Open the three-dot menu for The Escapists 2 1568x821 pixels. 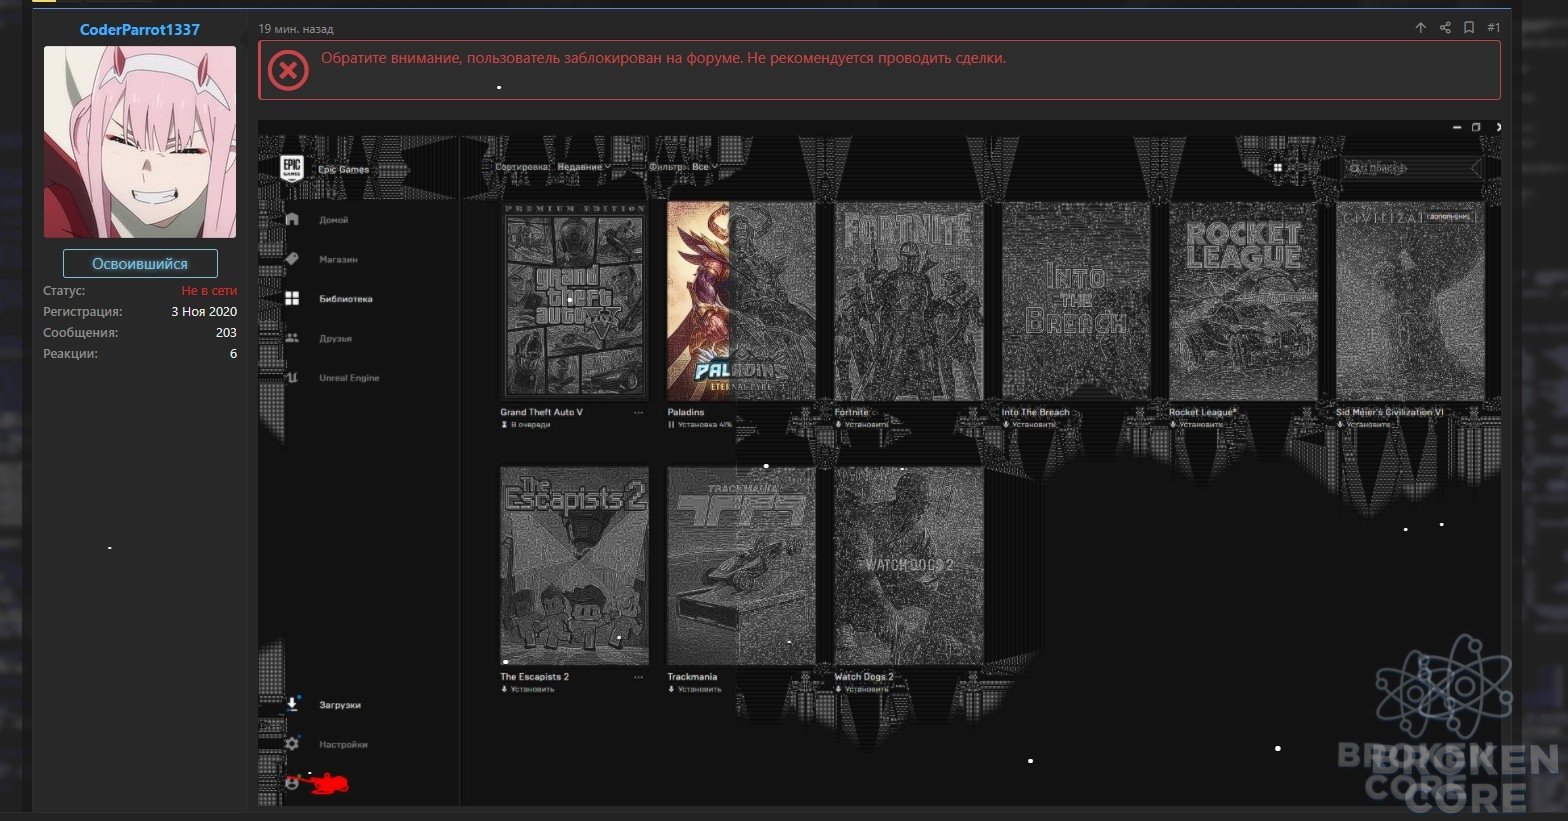click(638, 677)
